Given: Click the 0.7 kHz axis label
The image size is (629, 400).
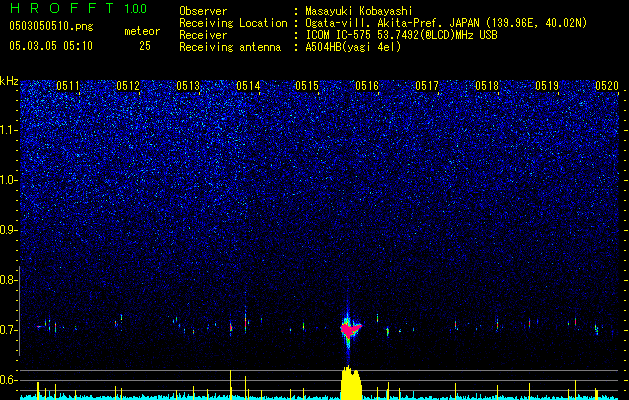Looking at the screenshot, I should tap(8, 330).
